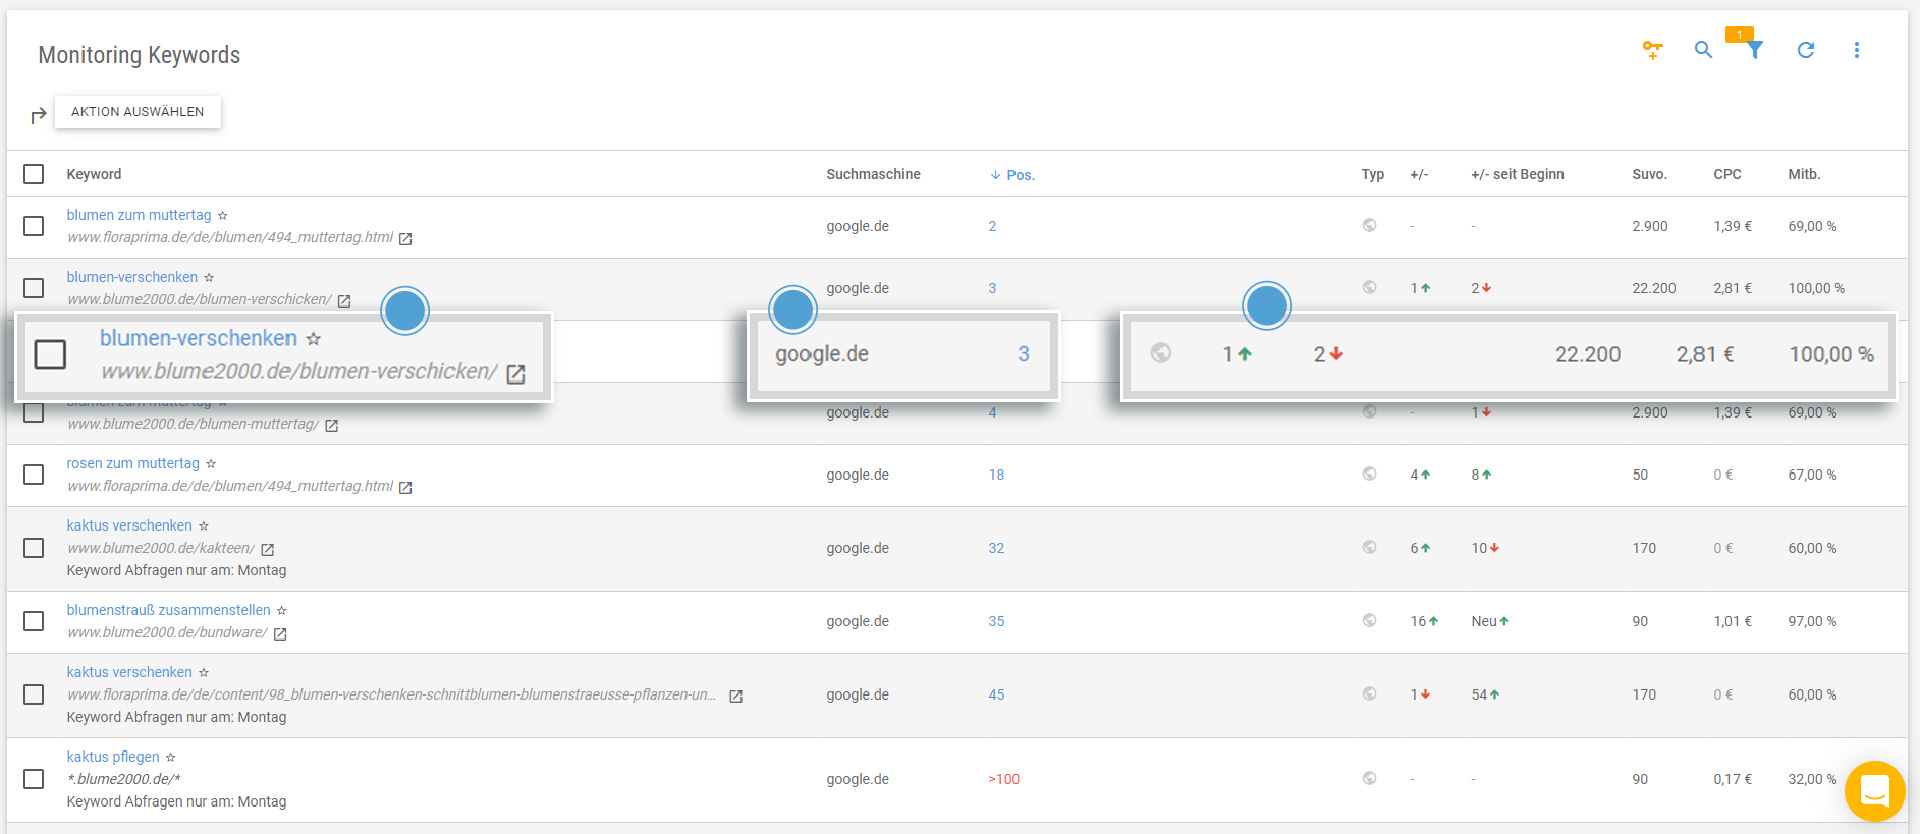Sort by the CPC column header
Image resolution: width=1920 pixels, height=834 pixels.
[1727, 174]
